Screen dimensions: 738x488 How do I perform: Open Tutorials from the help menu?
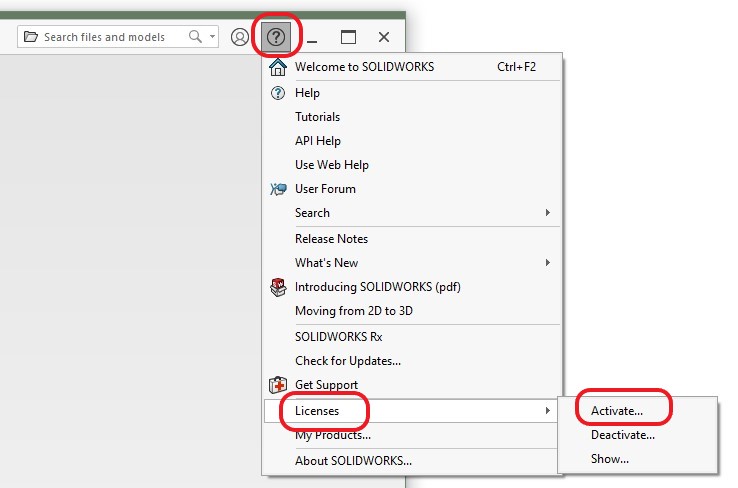click(412, 117)
